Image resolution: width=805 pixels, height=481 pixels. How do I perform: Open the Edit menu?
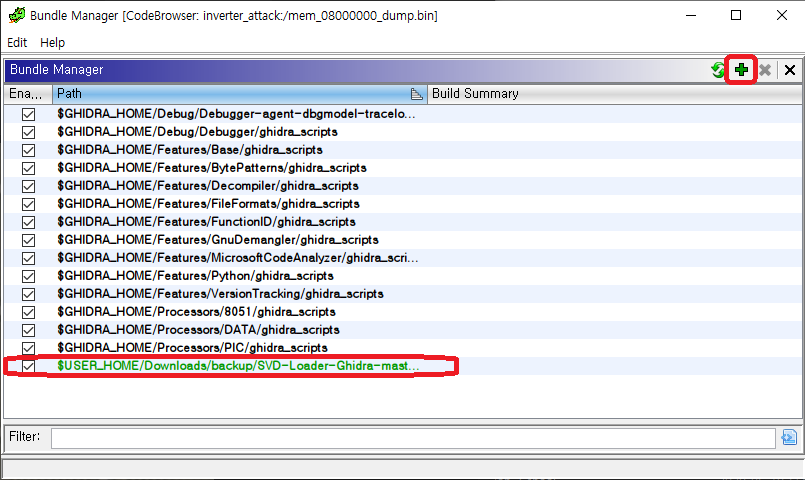[17, 43]
